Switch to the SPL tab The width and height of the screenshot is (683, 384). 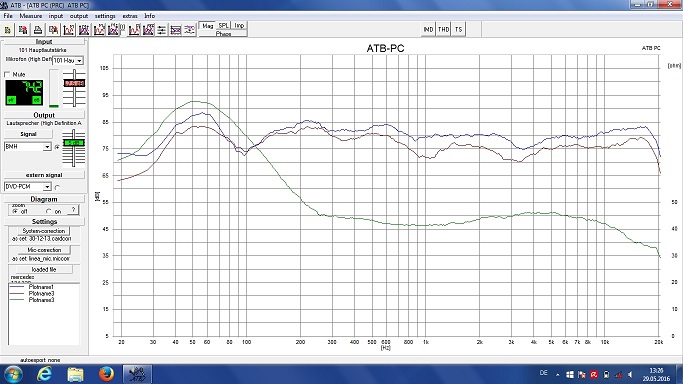click(223, 26)
